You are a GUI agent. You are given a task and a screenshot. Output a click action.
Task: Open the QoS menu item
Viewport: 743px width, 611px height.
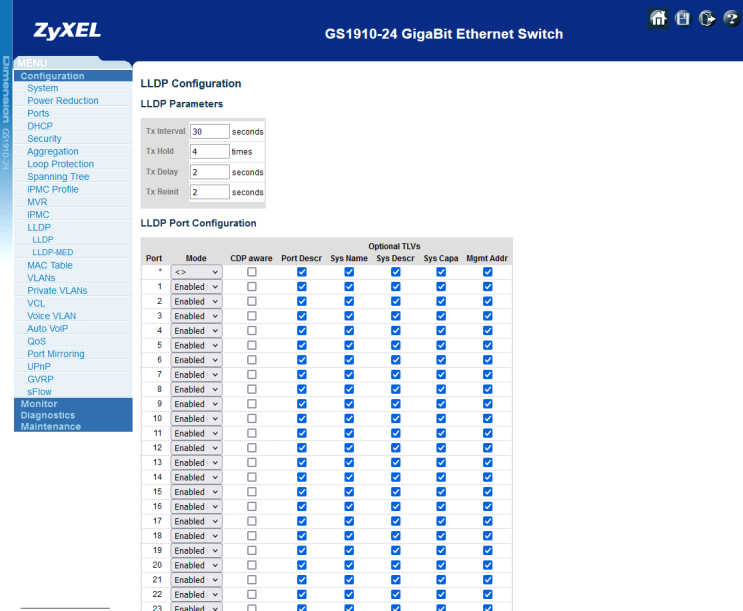[36, 341]
